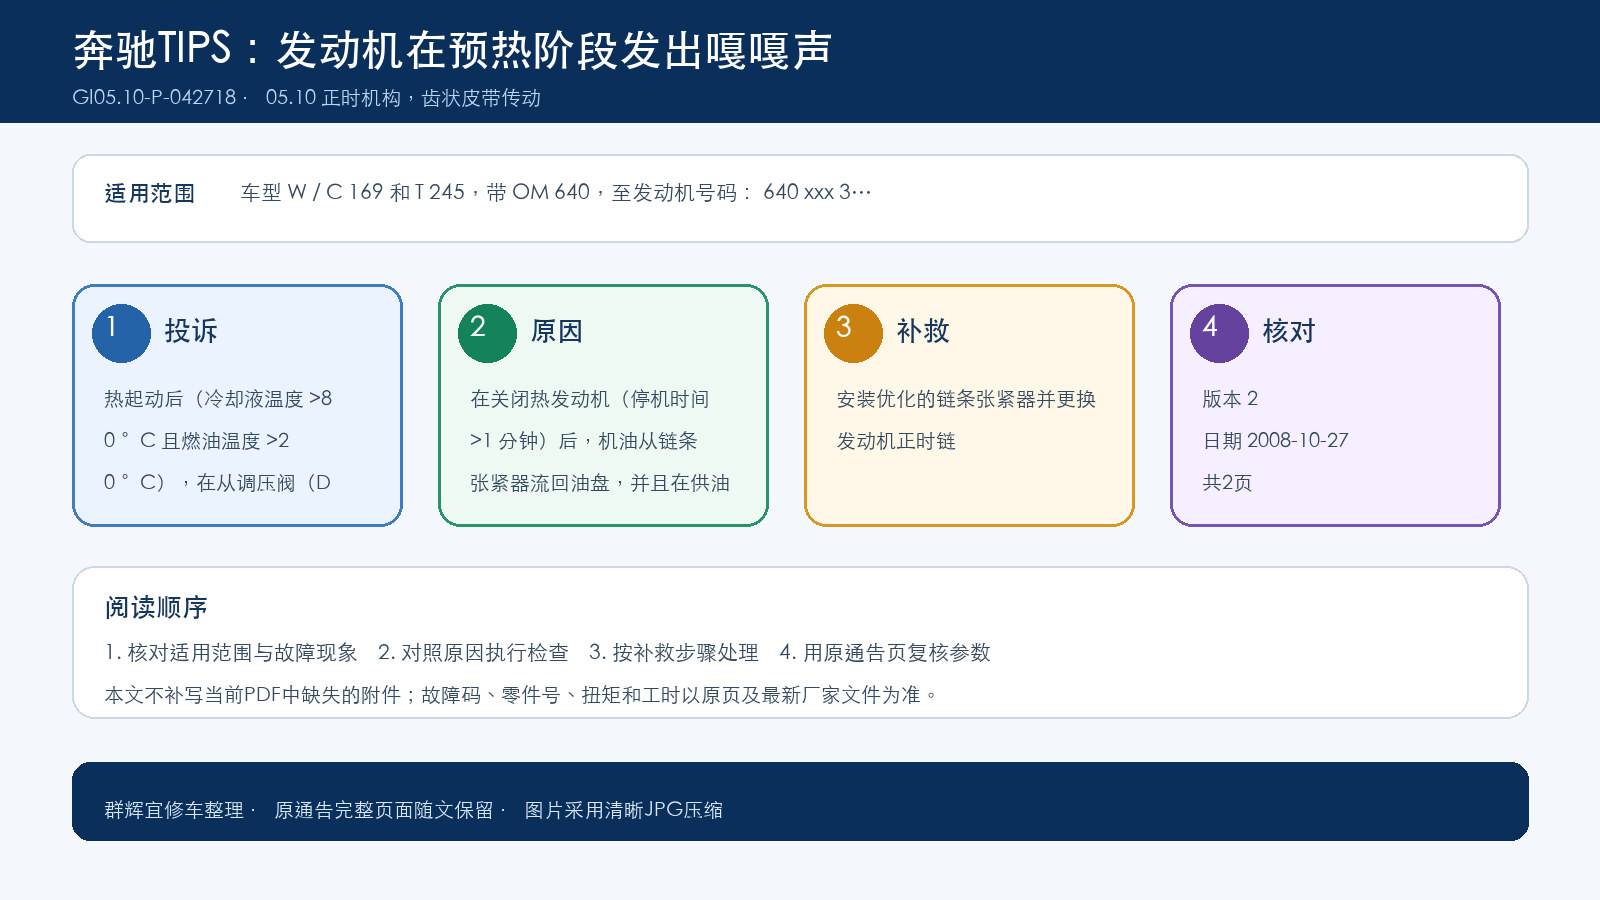Click the 阅读顺序 heading
This screenshot has height=900, width=1600.
click(x=156, y=607)
